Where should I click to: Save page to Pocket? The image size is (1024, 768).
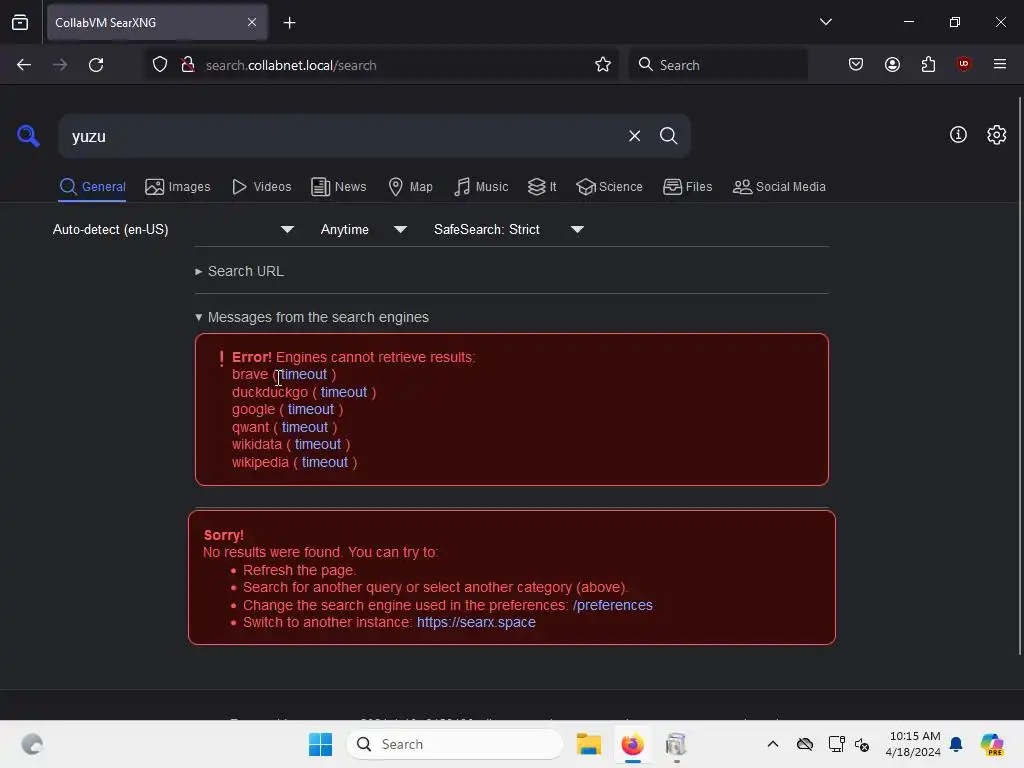click(x=856, y=65)
